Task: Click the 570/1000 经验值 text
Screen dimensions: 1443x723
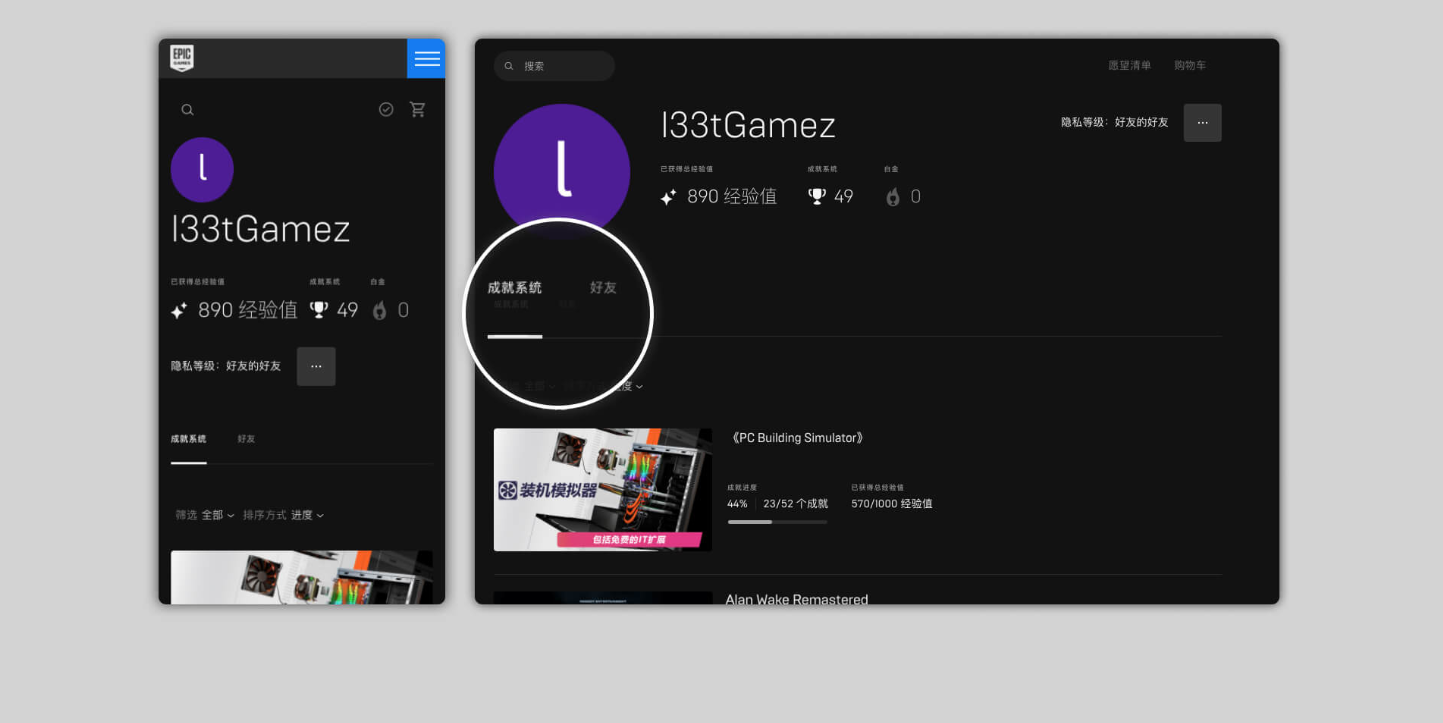Action: click(892, 504)
